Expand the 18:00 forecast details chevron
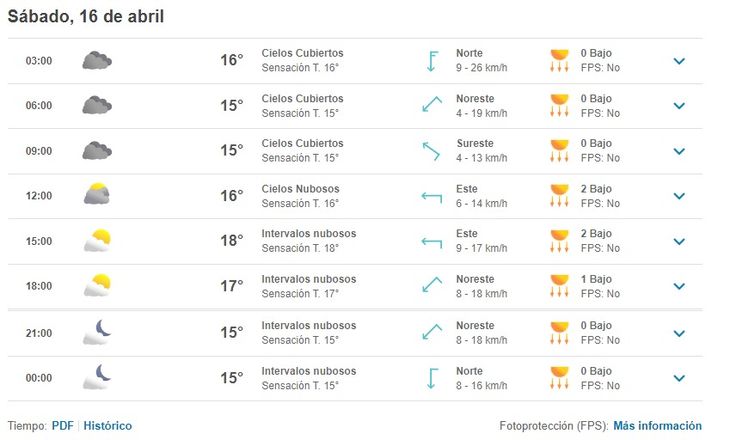The width and height of the screenshot is (730, 440). (679, 286)
